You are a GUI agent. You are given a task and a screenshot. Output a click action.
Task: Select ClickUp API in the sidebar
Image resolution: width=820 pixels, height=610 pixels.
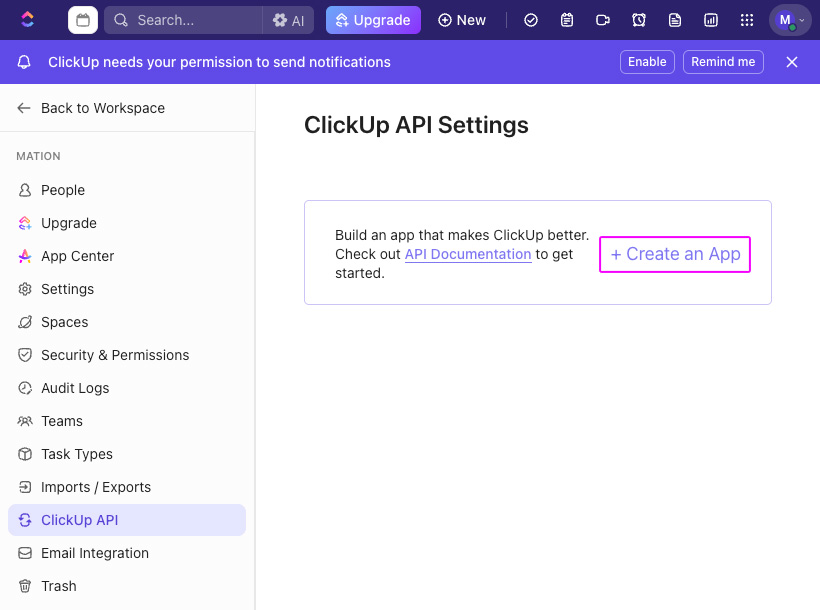coord(127,519)
